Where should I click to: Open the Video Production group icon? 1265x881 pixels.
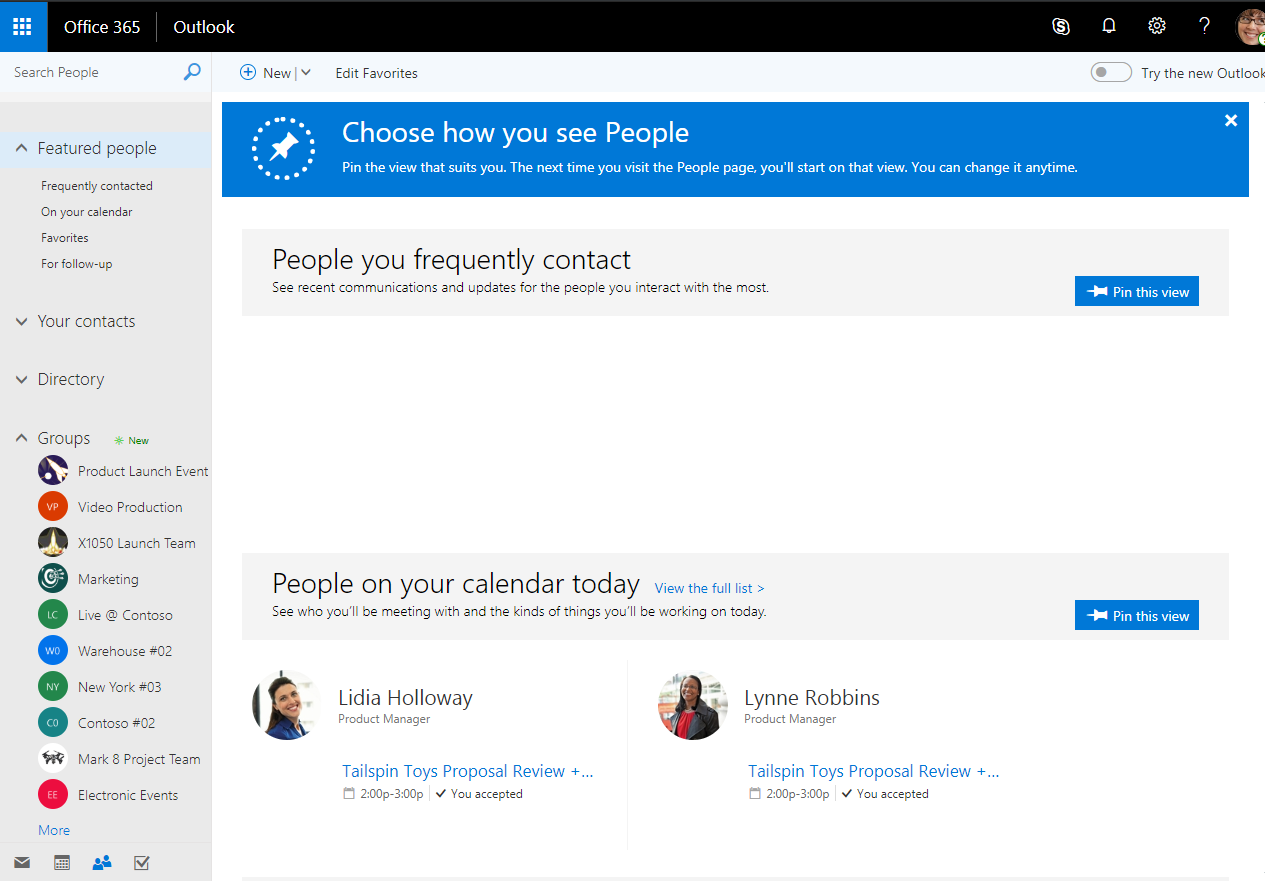[x=53, y=506]
